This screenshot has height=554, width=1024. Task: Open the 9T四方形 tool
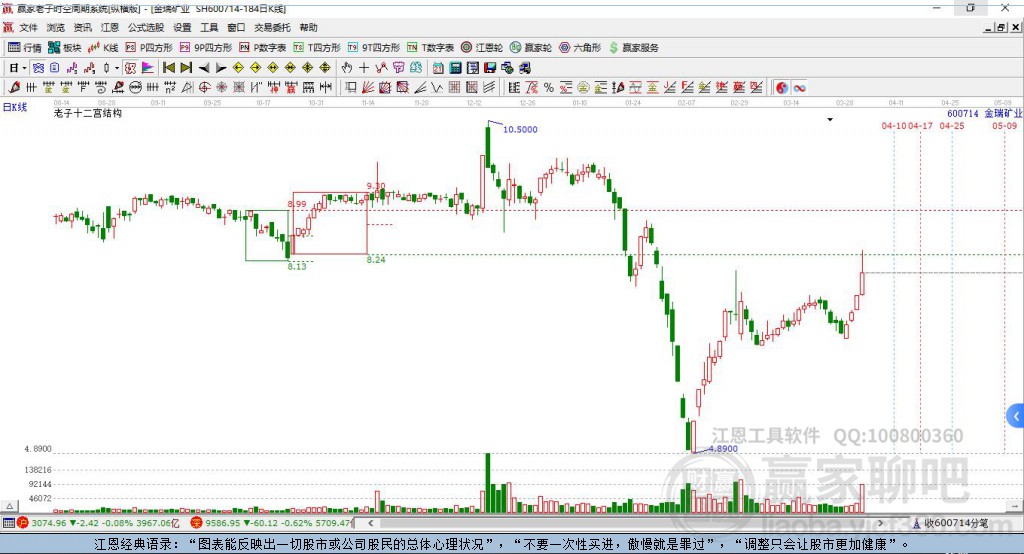pyautogui.click(x=374, y=48)
